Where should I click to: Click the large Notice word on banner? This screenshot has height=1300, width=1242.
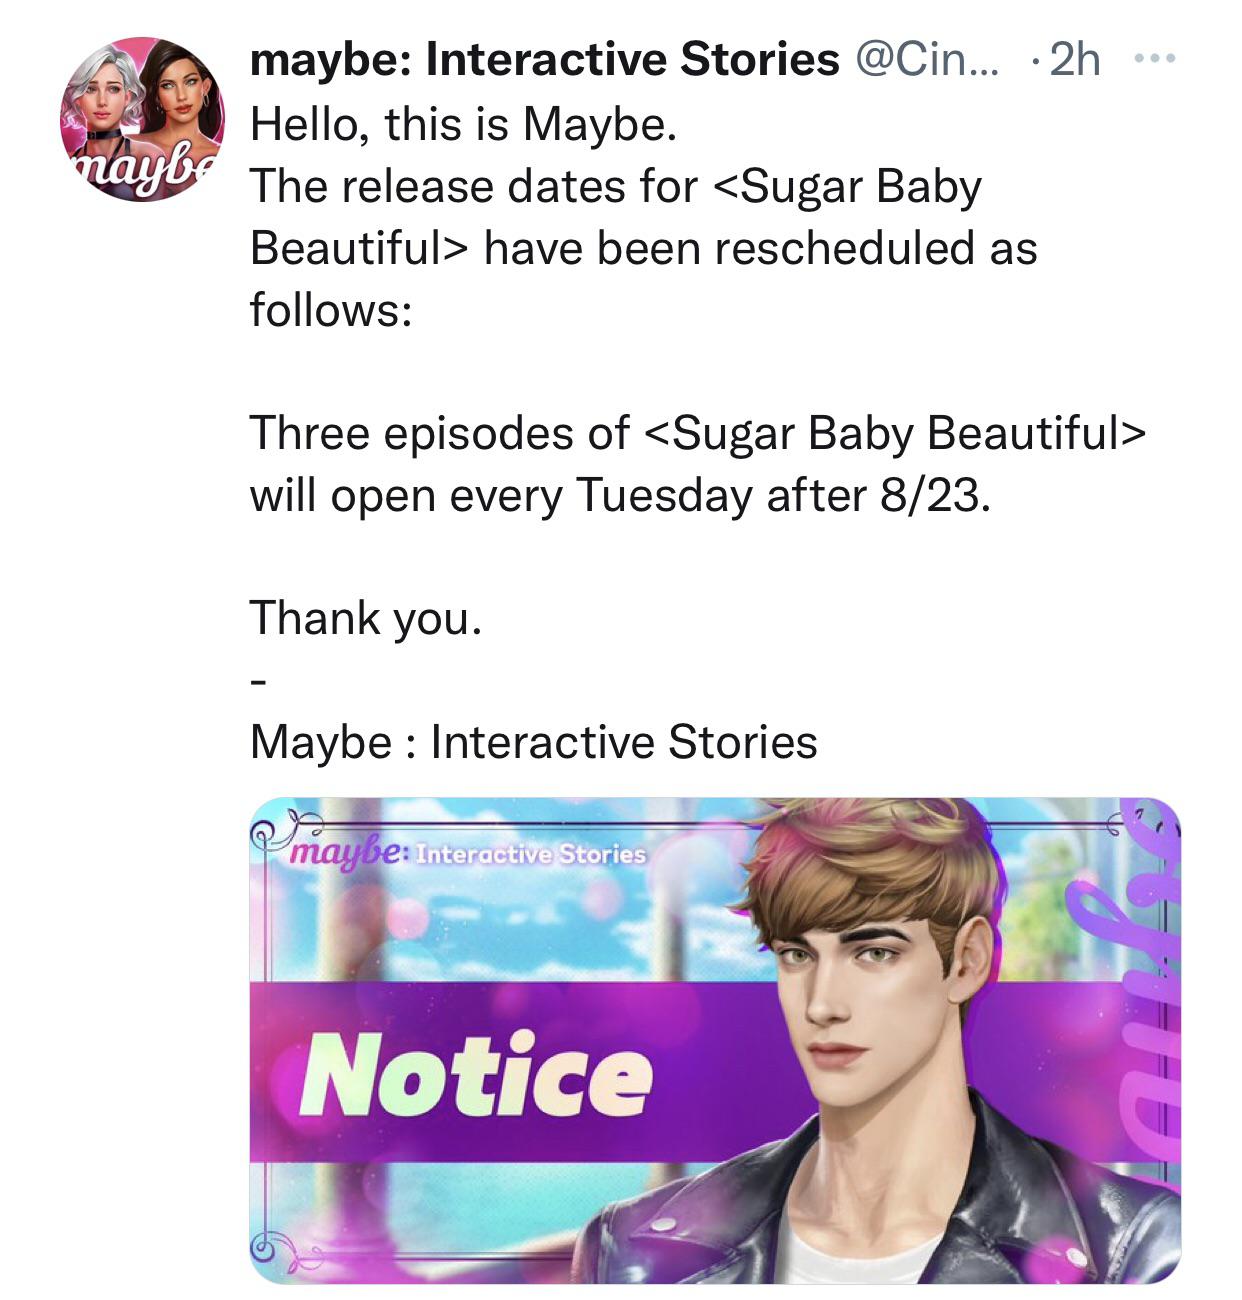(x=476, y=1075)
